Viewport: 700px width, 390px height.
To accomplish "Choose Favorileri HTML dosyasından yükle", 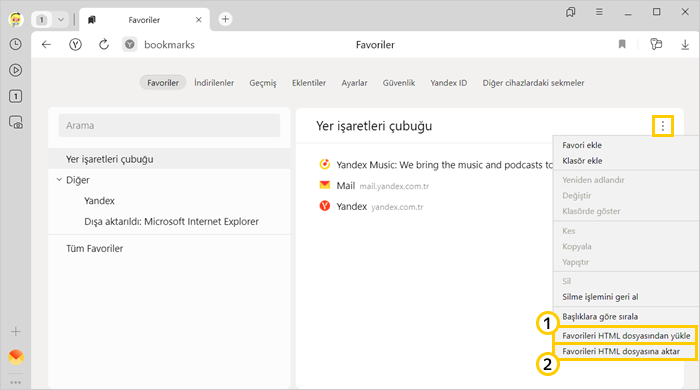I will (626, 336).
